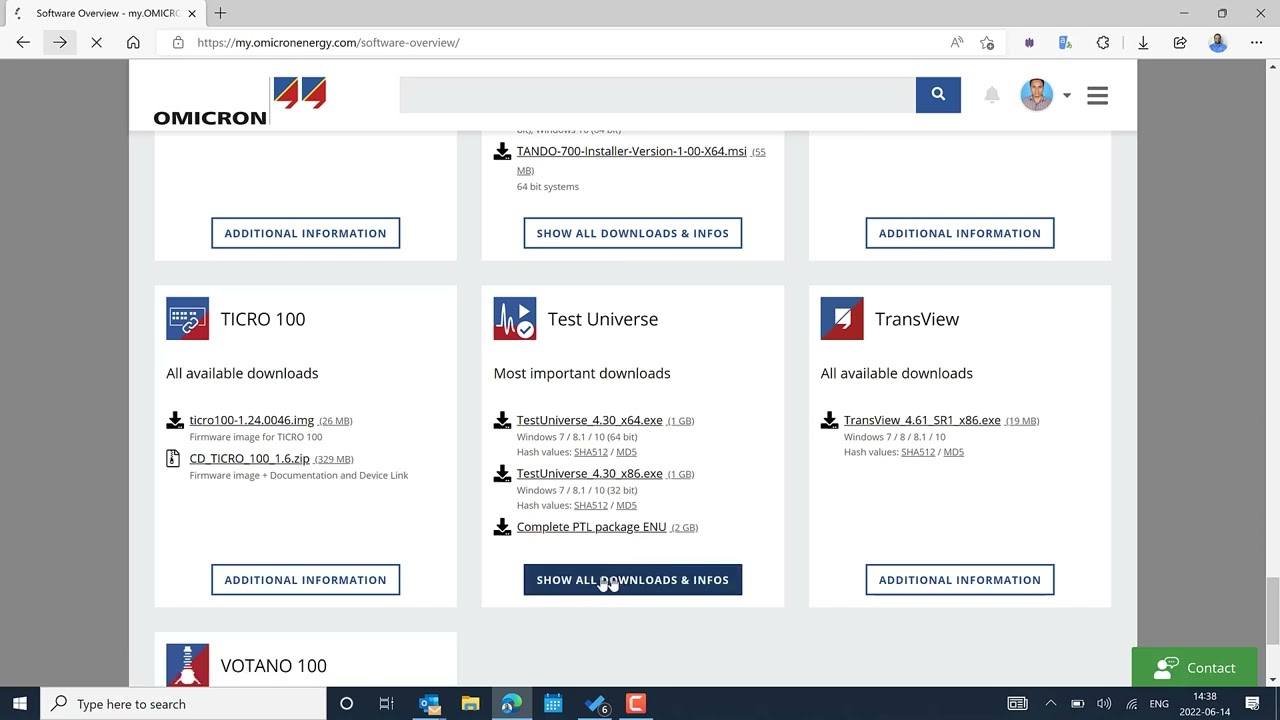
Task: Click download icon beside TestUniverse_4.30_x86.exe
Action: click(x=502, y=474)
